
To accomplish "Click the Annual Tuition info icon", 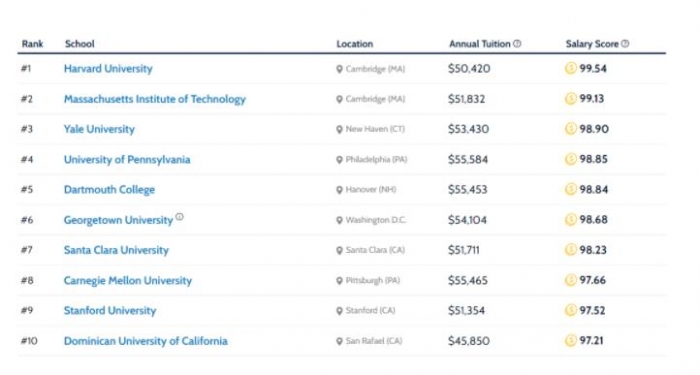I will tap(517, 44).
